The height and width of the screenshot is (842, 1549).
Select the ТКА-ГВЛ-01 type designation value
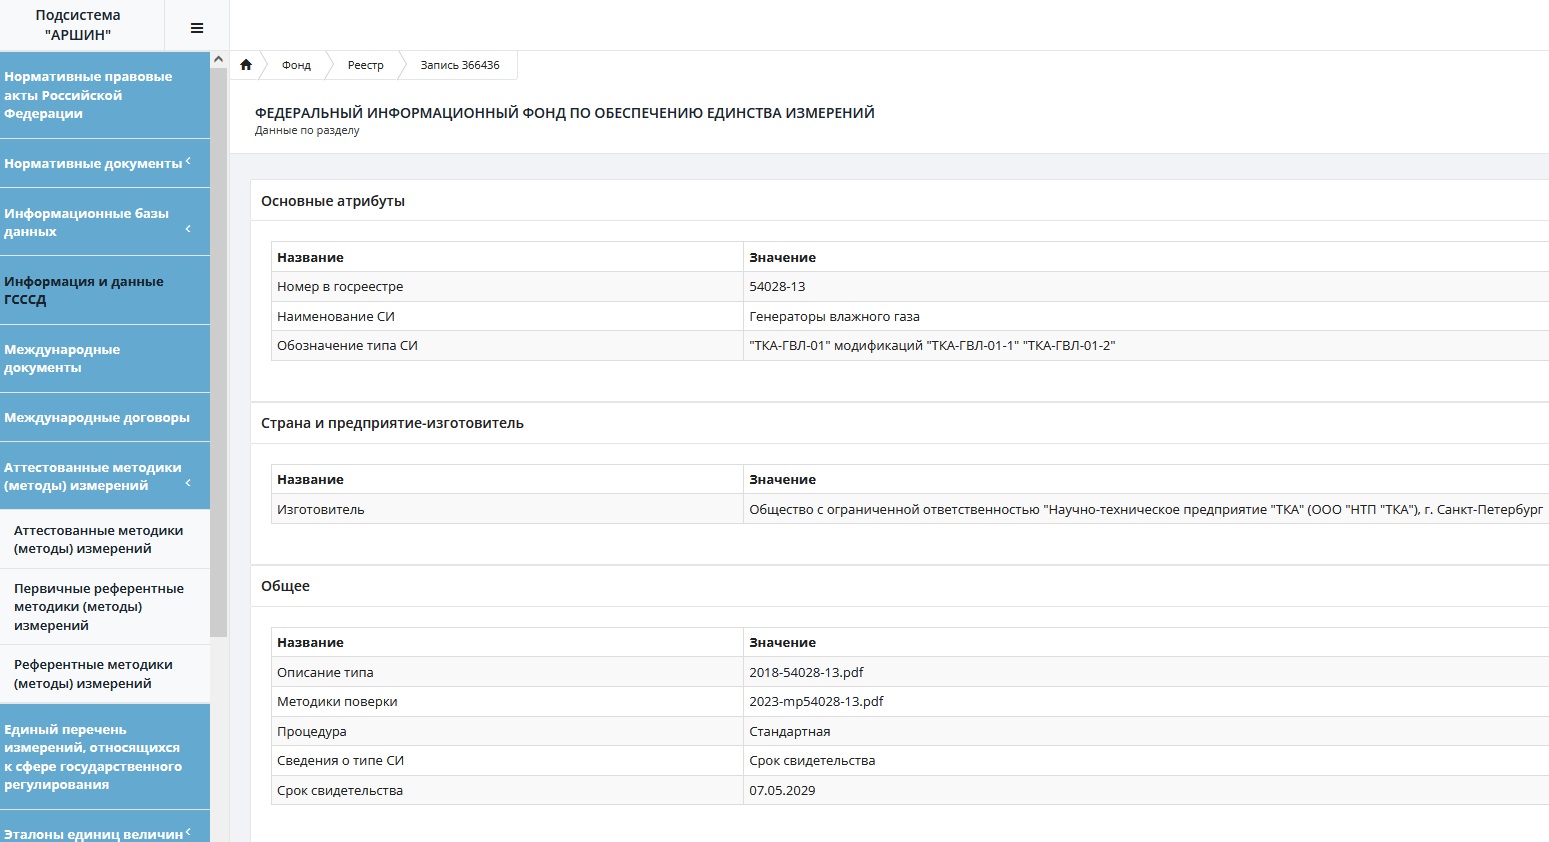tap(932, 345)
